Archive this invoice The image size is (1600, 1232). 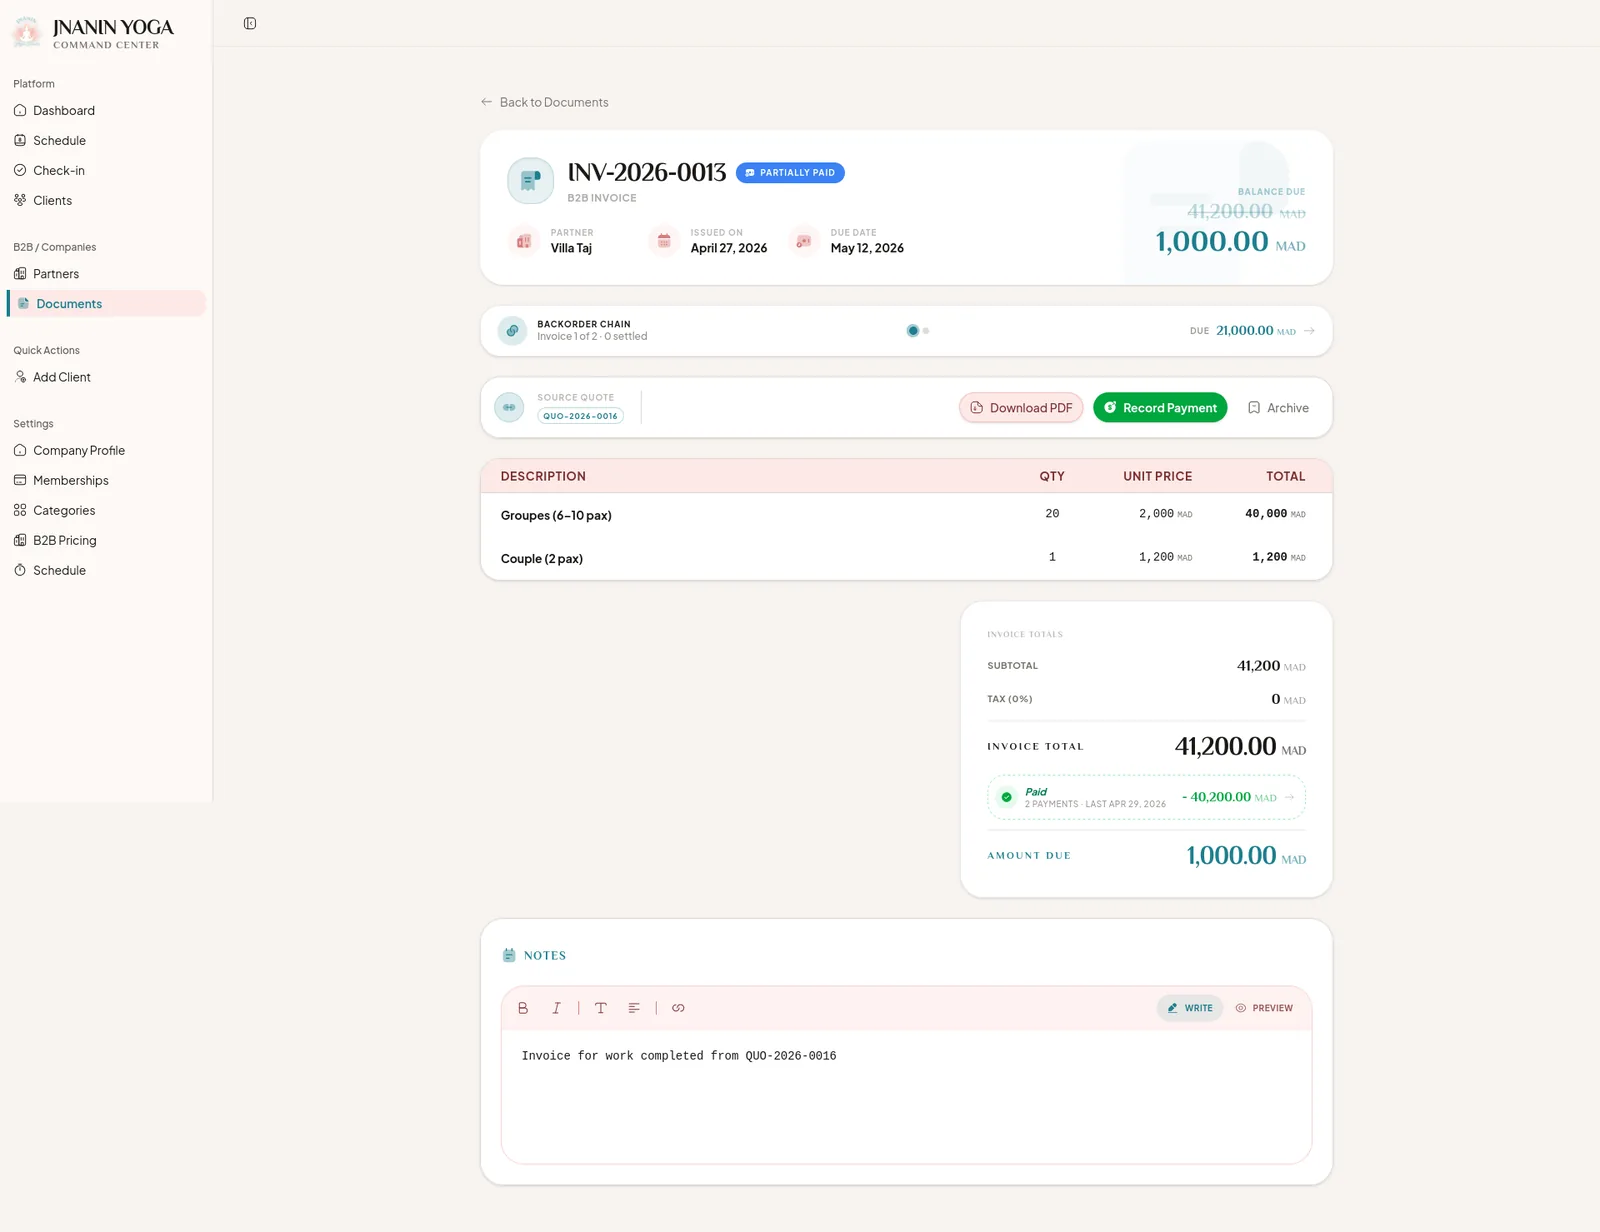pyautogui.click(x=1278, y=408)
